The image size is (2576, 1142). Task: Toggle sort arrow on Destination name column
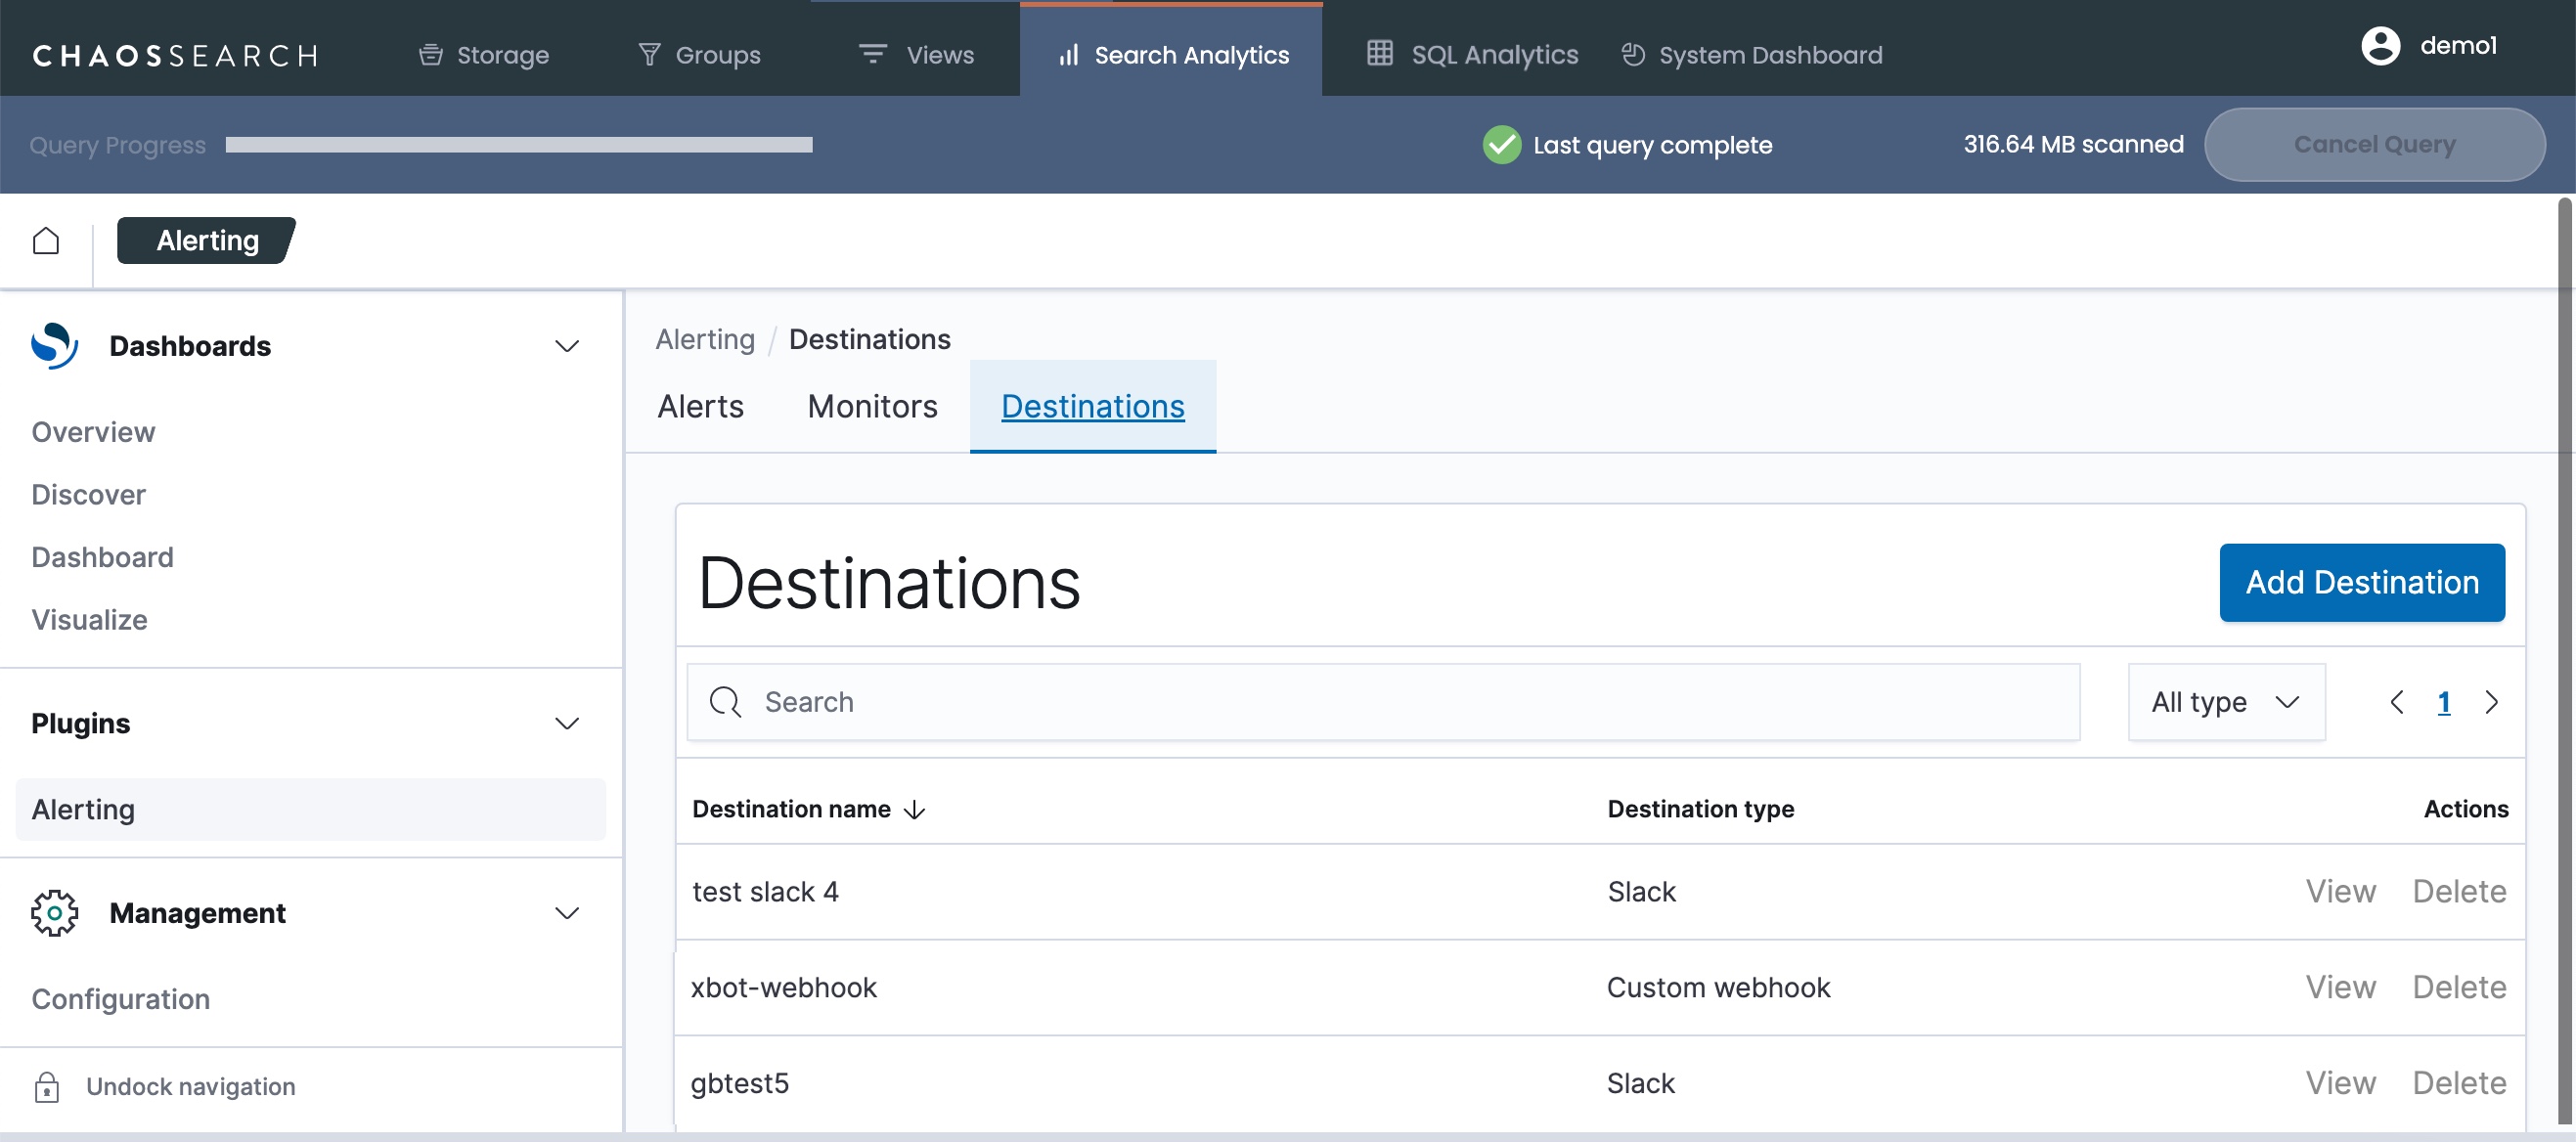point(914,810)
